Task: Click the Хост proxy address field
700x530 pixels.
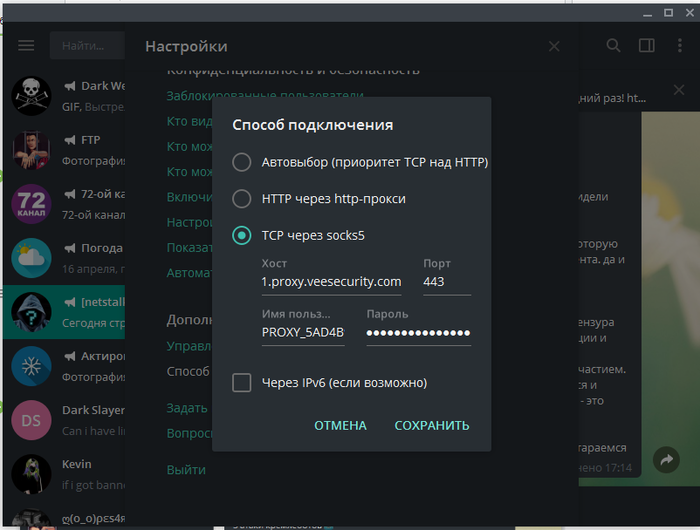Action: click(331, 282)
